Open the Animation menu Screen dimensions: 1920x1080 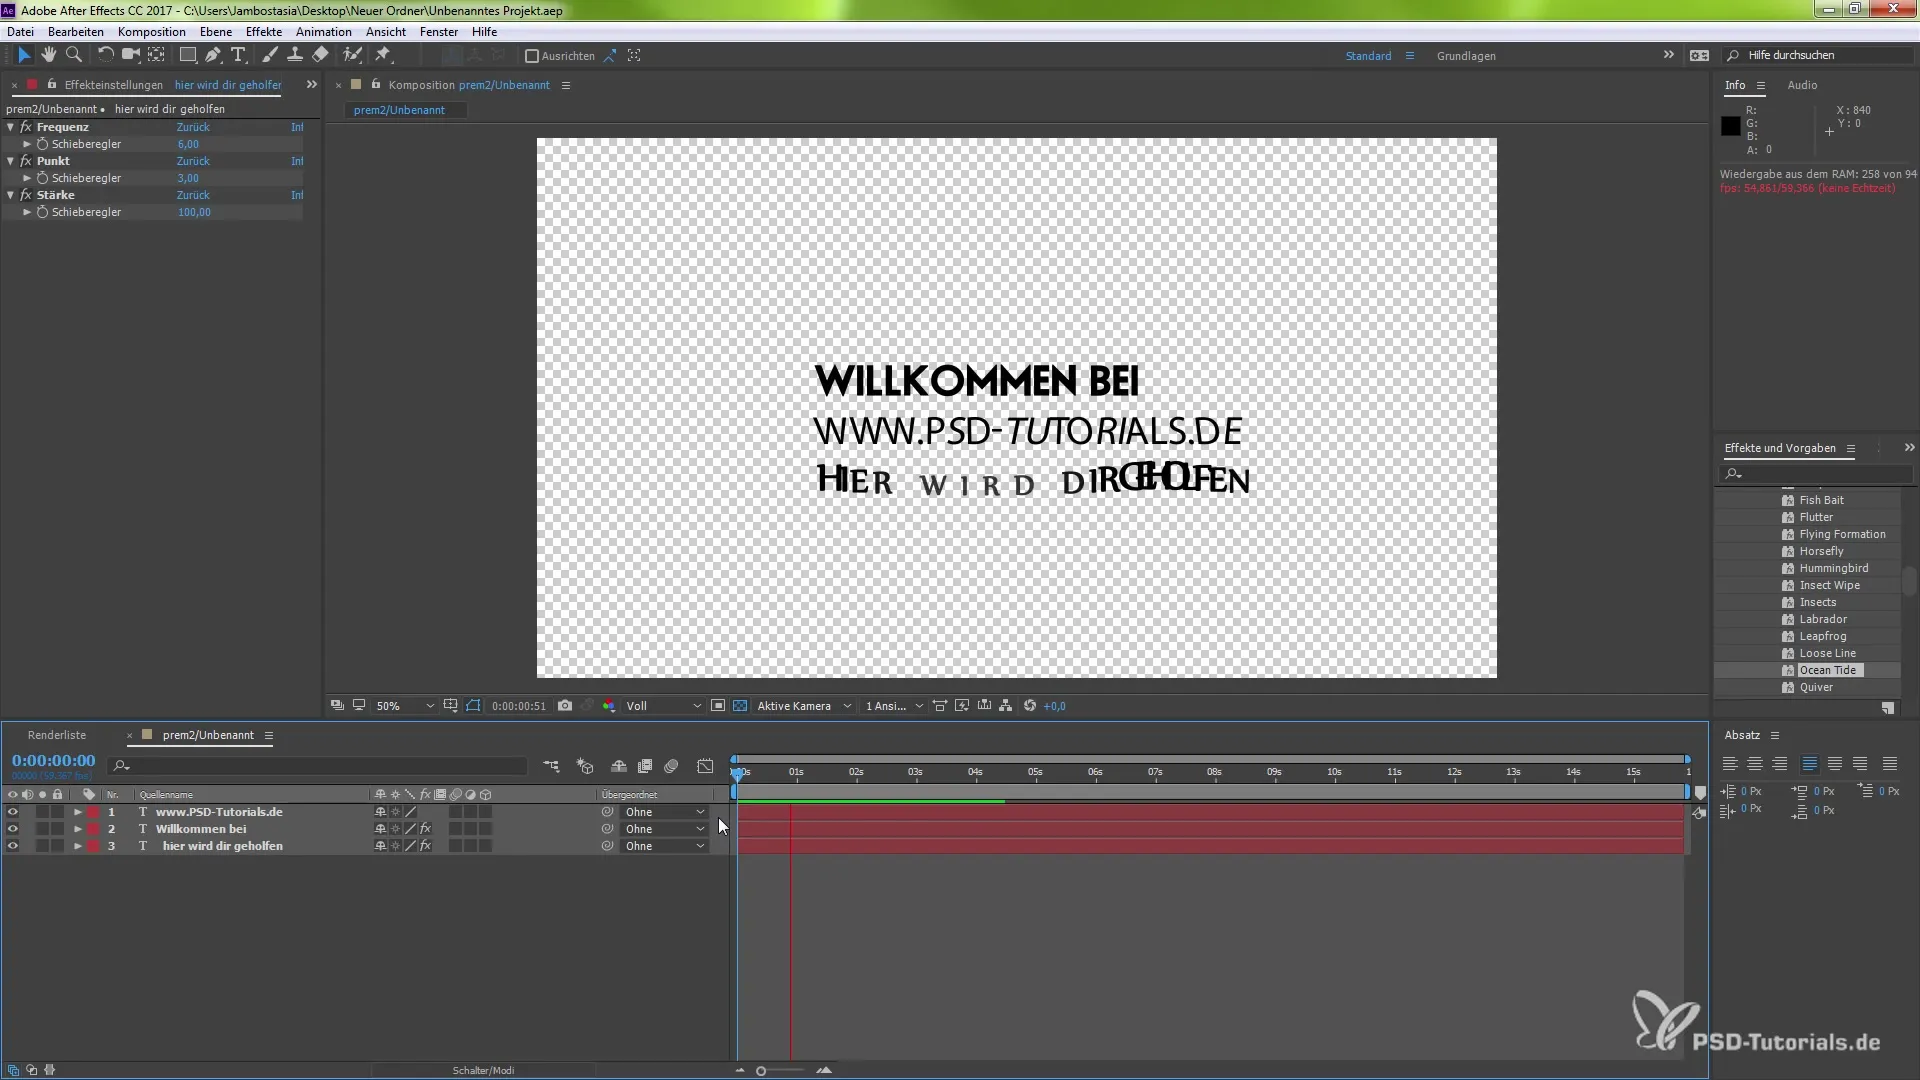[323, 32]
